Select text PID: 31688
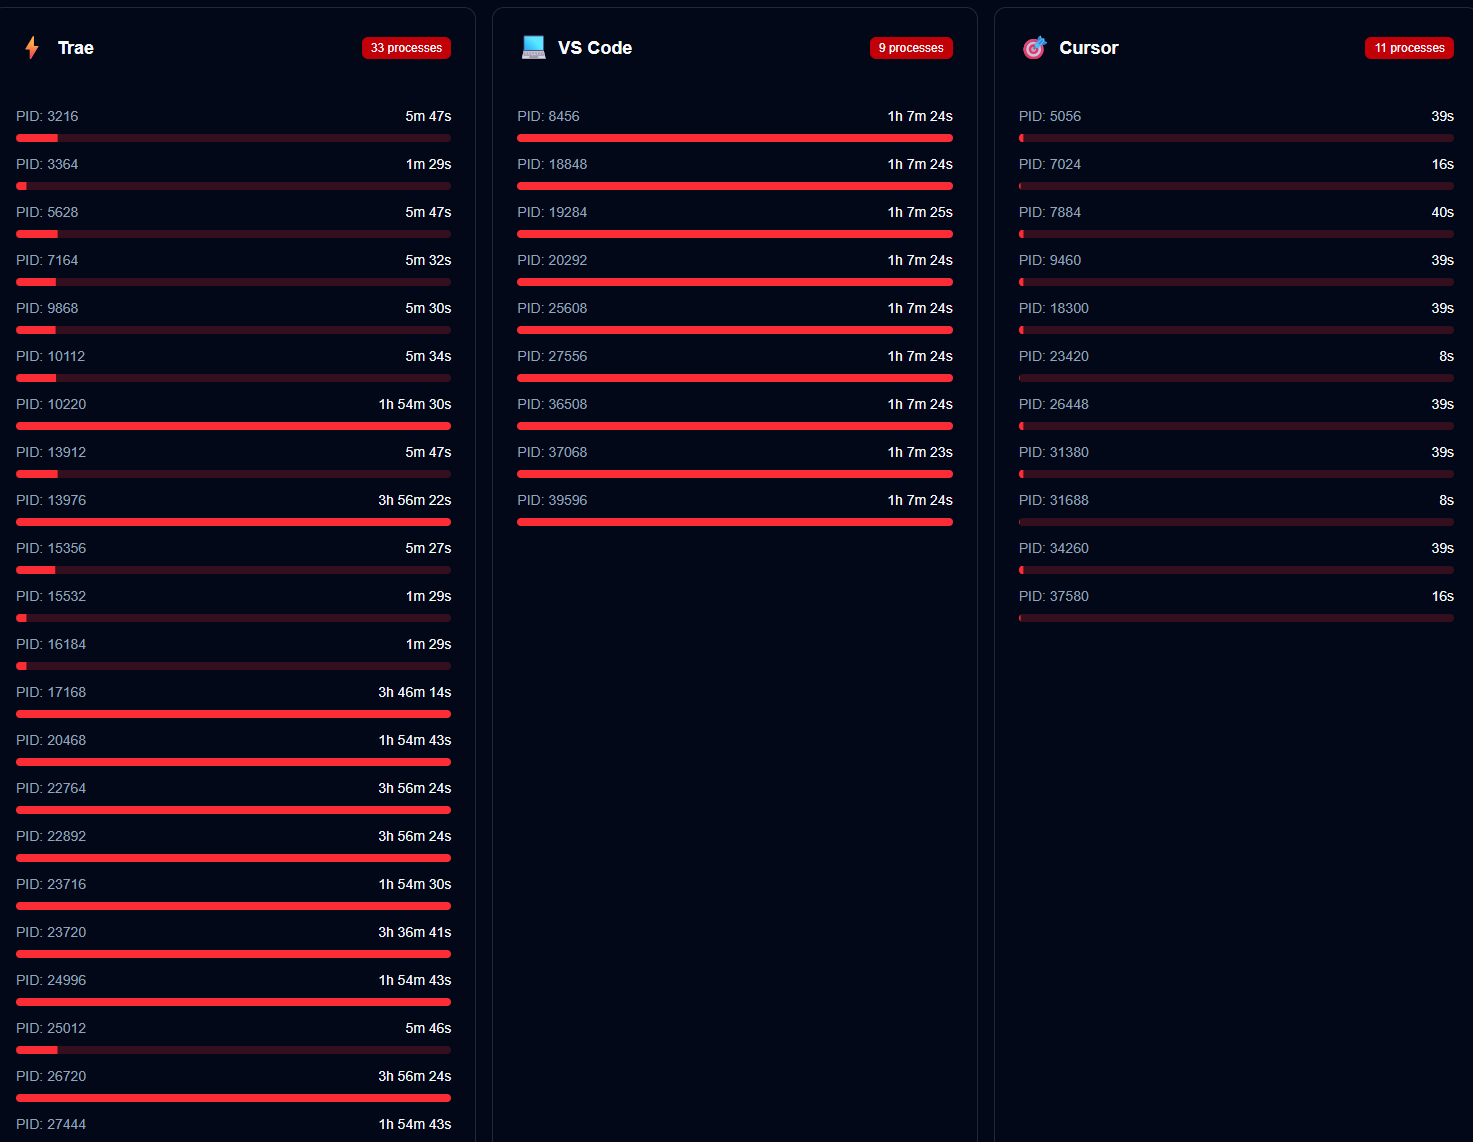 tap(1054, 500)
